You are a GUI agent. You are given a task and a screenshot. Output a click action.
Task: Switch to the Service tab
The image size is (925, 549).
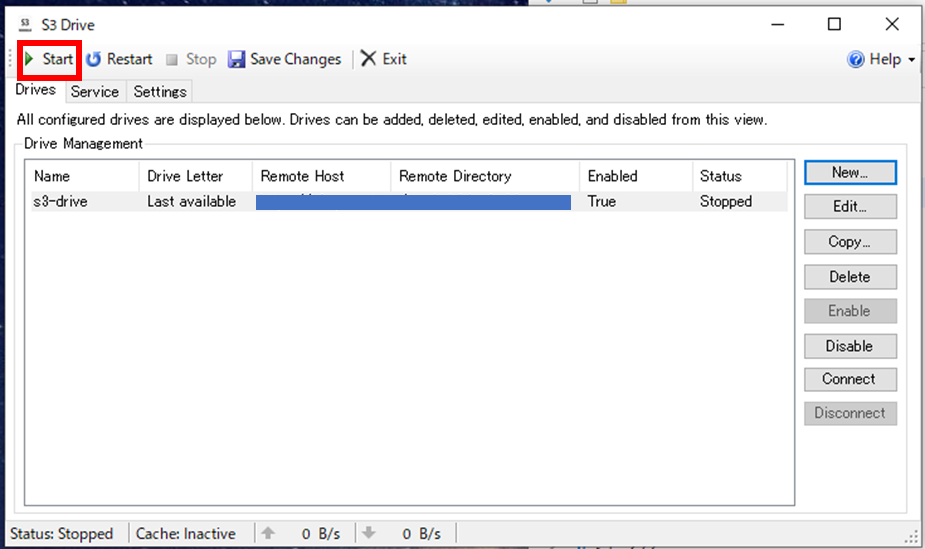(x=95, y=91)
